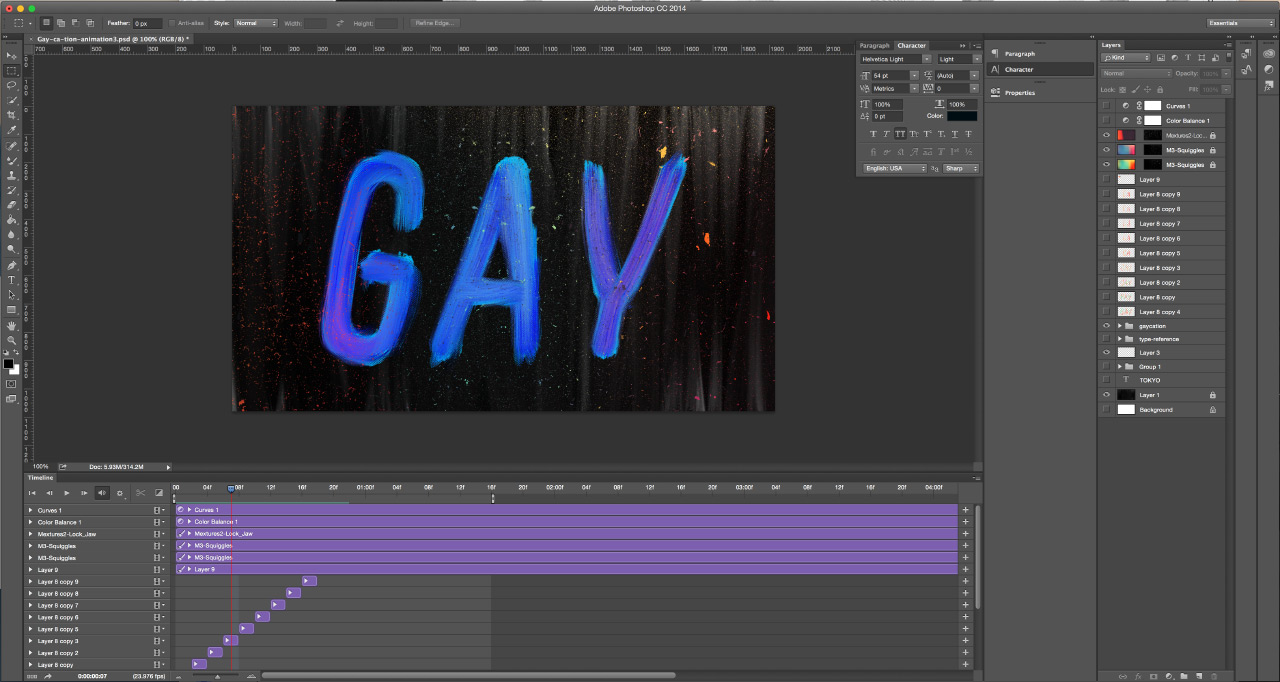
Task: Click the Layer 8 copy 9 timeline clip
Action: tap(309, 581)
